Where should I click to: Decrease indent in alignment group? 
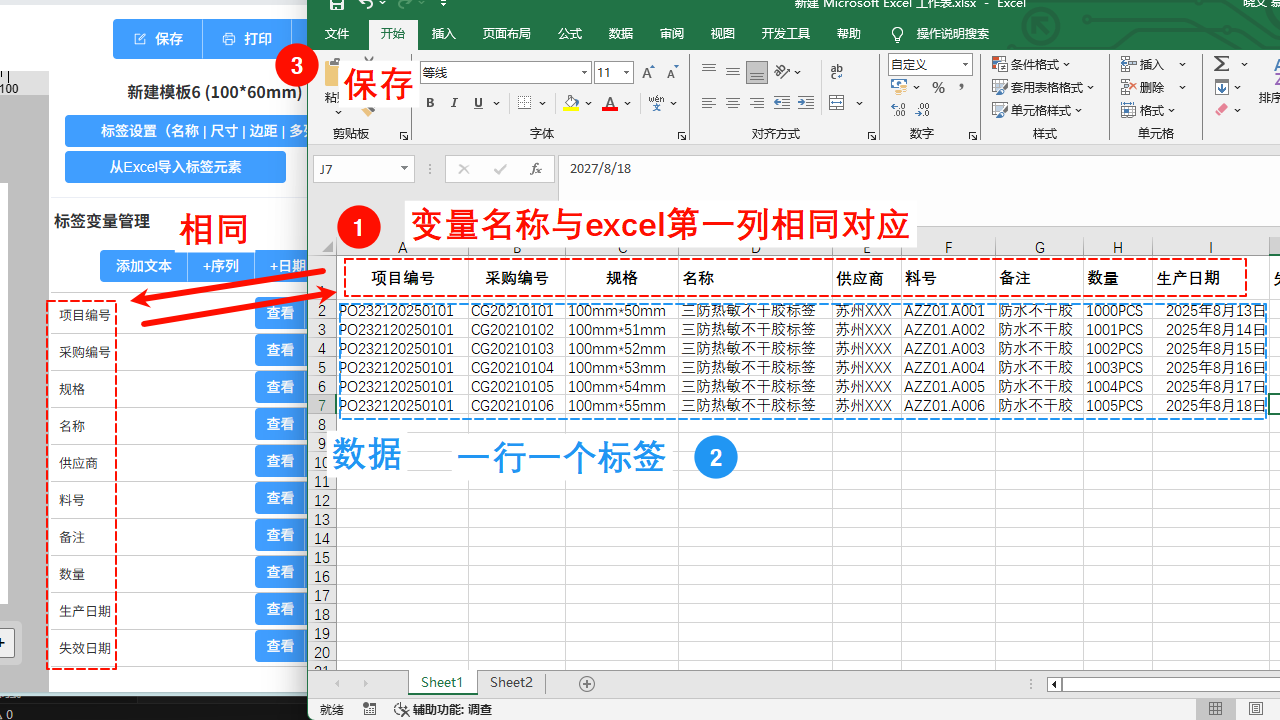pyautogui.click(x=782, y=103)
